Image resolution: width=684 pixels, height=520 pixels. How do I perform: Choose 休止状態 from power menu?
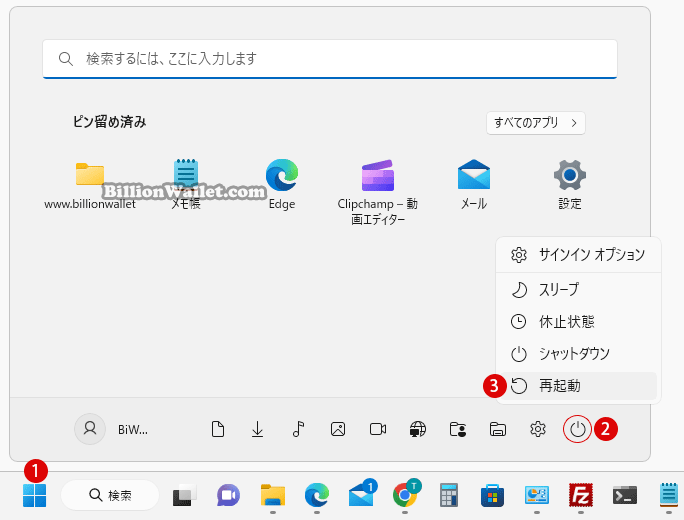(x=578, y=322)
